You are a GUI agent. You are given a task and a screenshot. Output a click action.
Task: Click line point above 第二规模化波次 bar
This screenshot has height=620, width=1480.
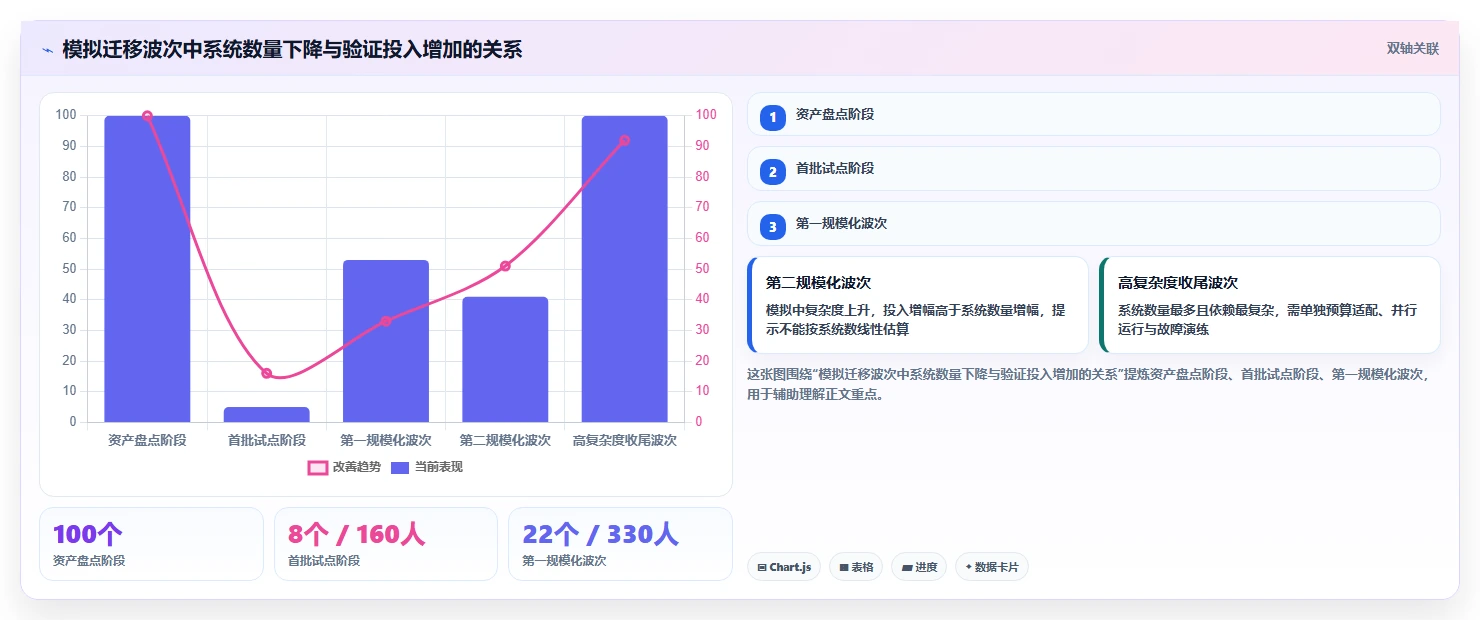[x=505, y=266]
